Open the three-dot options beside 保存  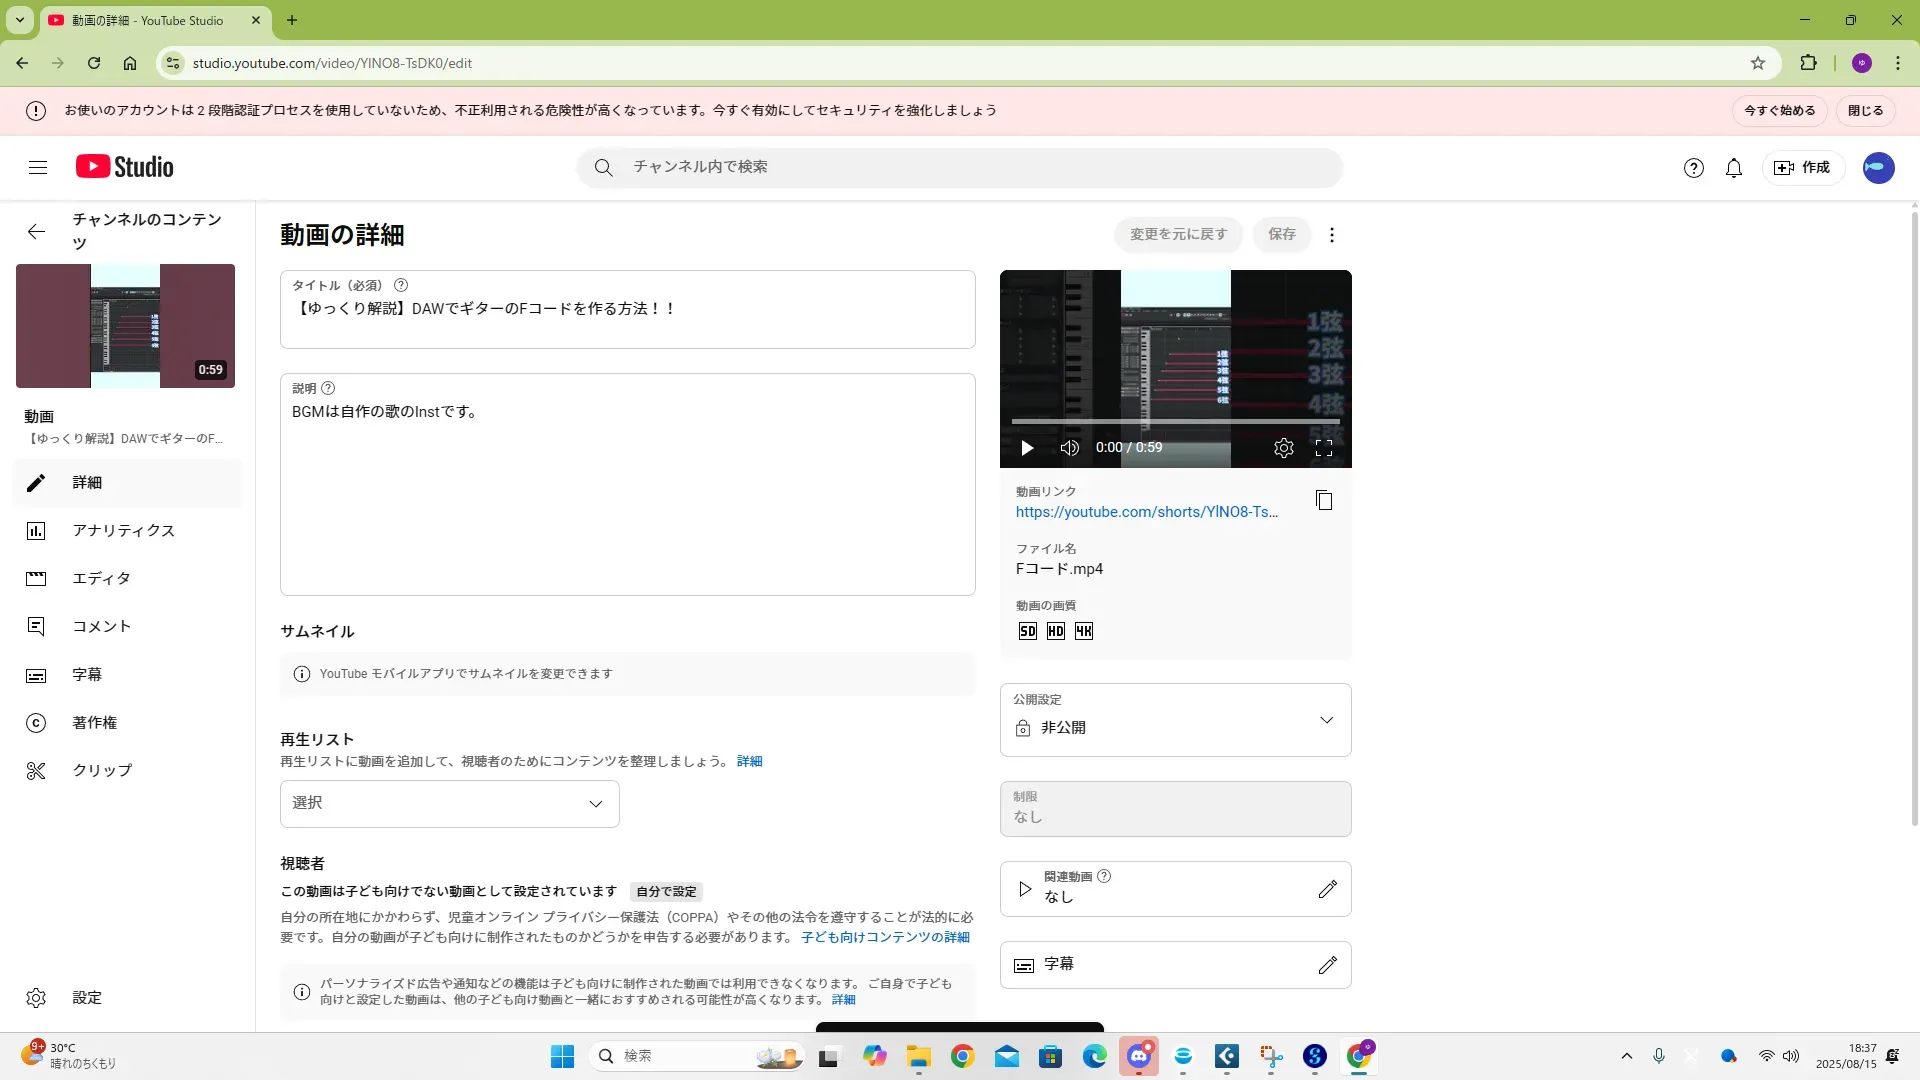click(1331, 235)
